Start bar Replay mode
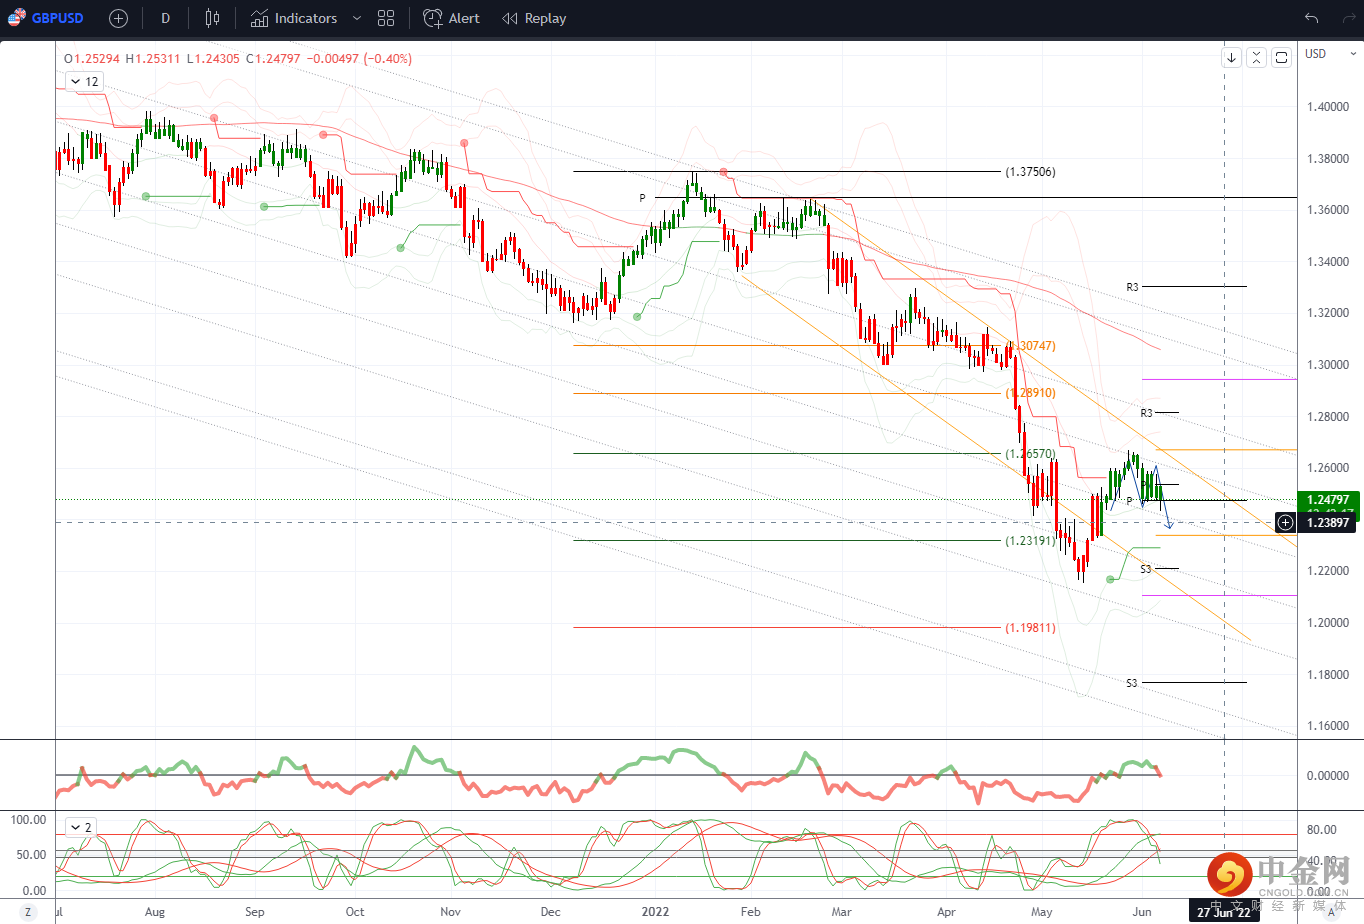The width and height of the screenshot is (1364, 924). point(534,18)
